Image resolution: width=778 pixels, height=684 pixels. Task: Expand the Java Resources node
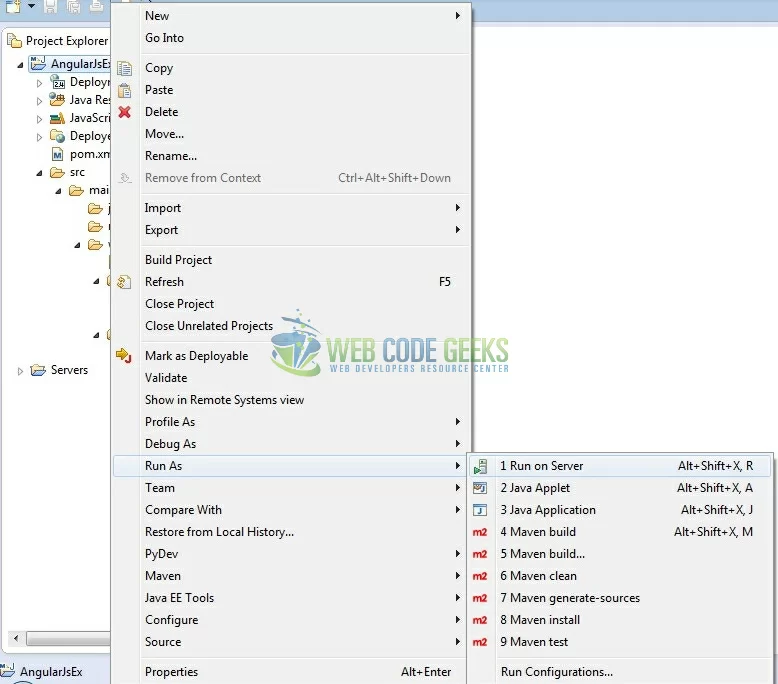pos(39,101)
